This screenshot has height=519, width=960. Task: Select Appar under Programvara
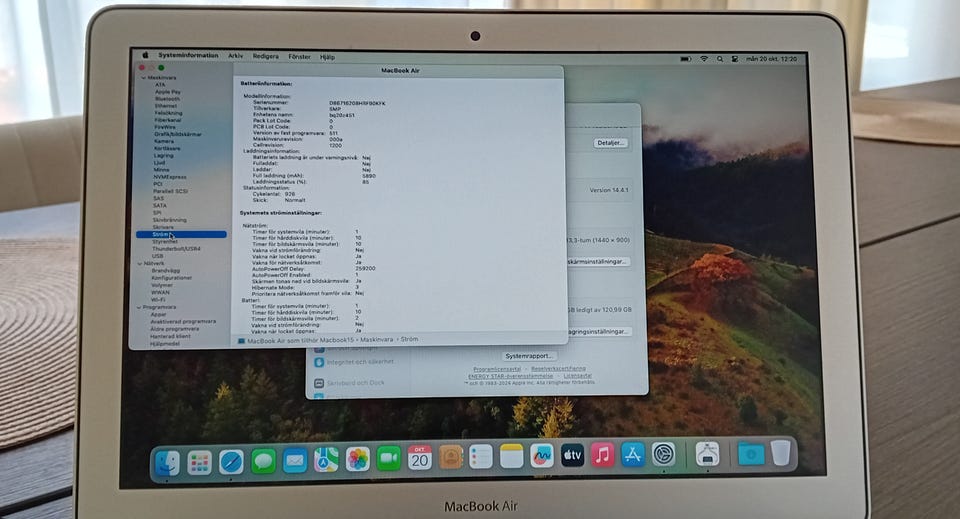tap(158, 314)
